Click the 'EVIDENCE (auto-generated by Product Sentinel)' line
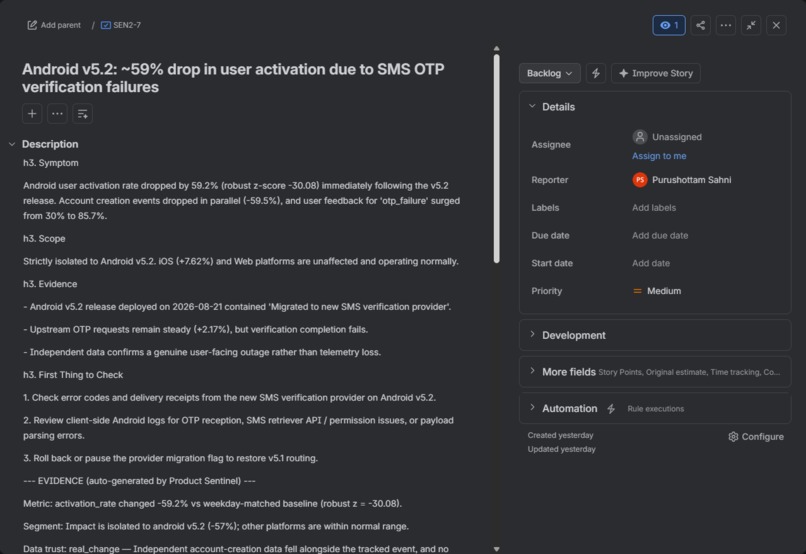The height and width of the screenshot is (554, 806). (x=139, y=481)
